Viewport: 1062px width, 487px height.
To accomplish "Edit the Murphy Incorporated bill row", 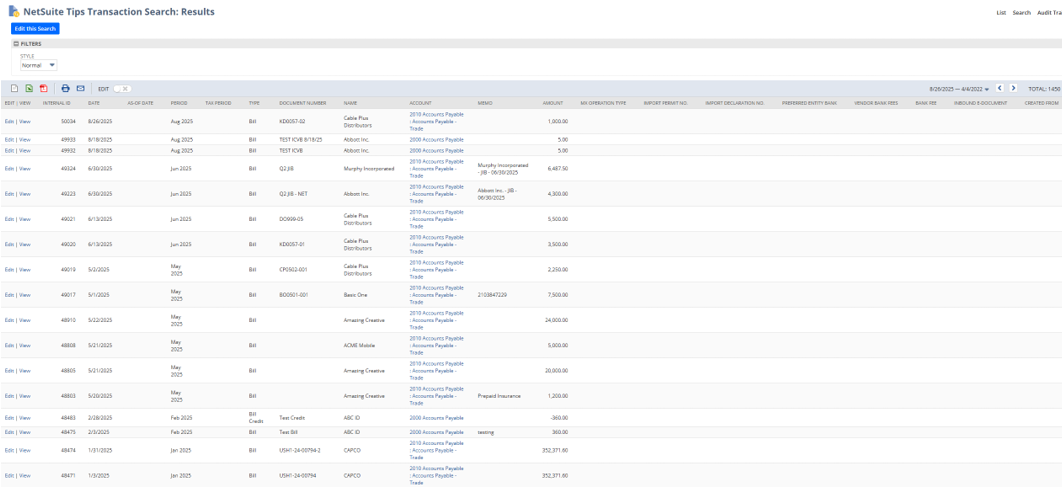I will coord(9,169).
